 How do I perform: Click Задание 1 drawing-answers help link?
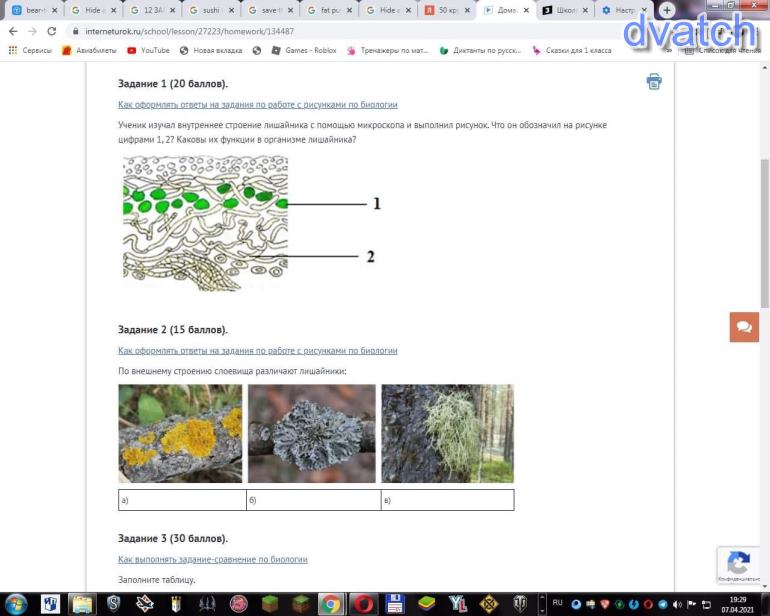coord(257,104)
